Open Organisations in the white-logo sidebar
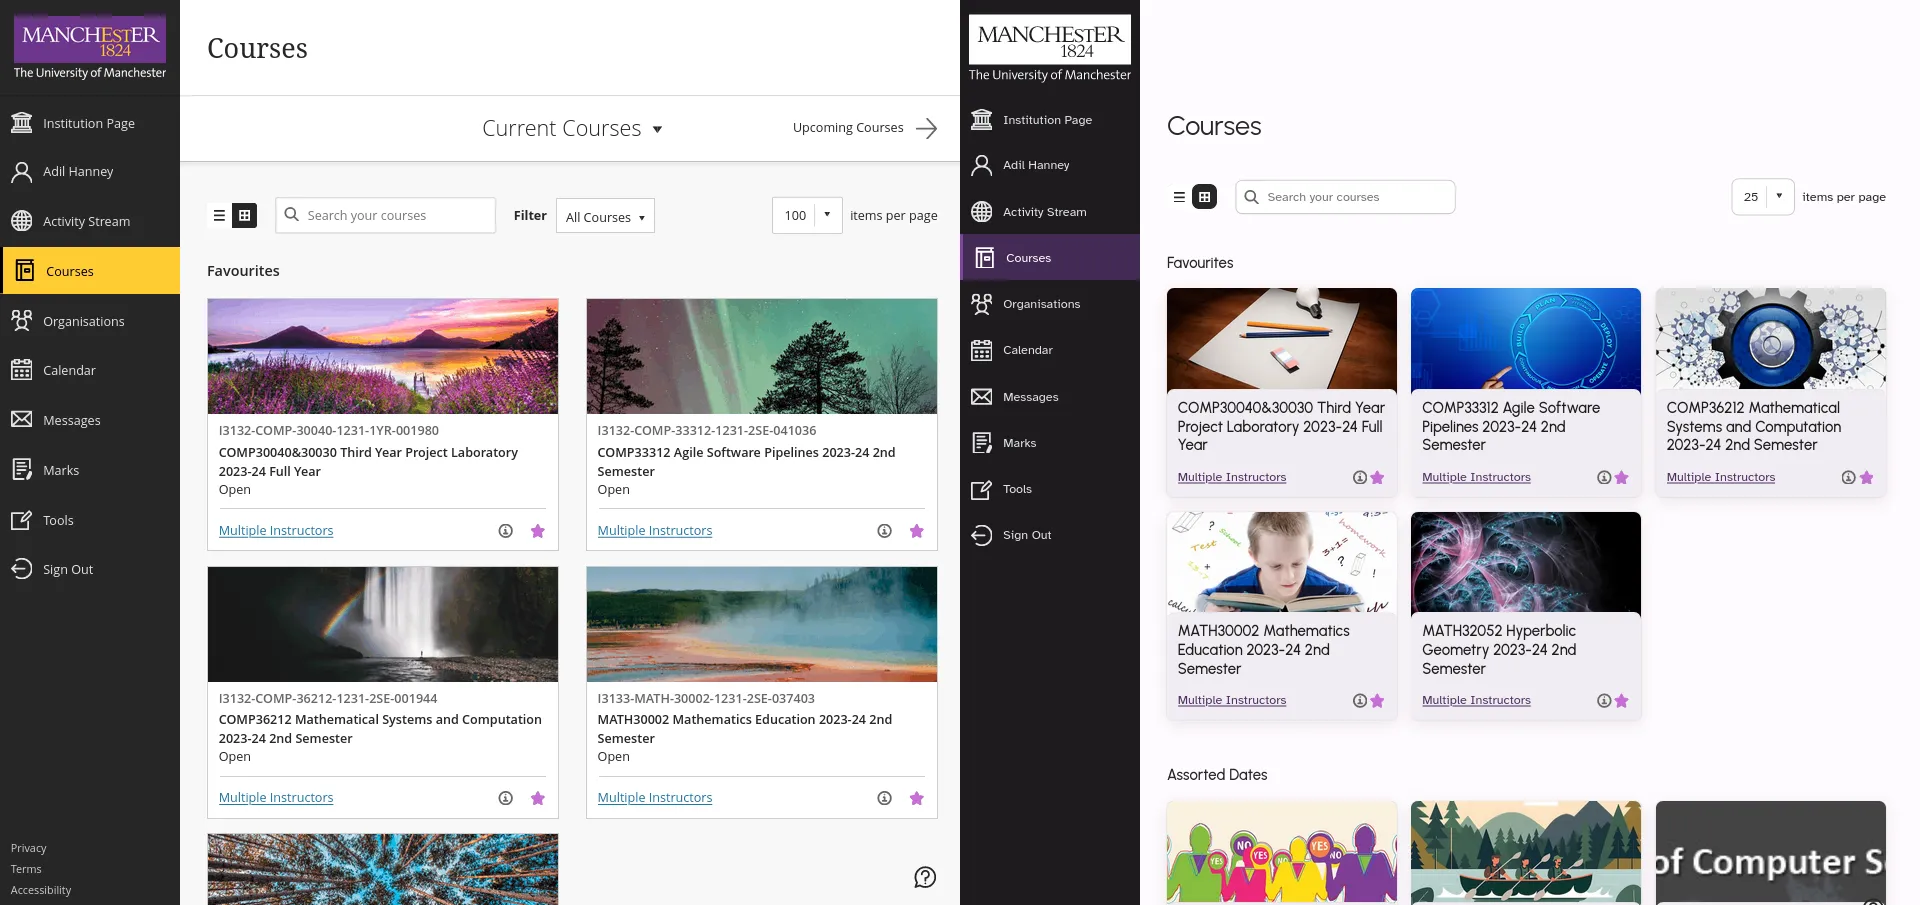Viewport: 1920px width, 905px height. [x=1041, y=304]
